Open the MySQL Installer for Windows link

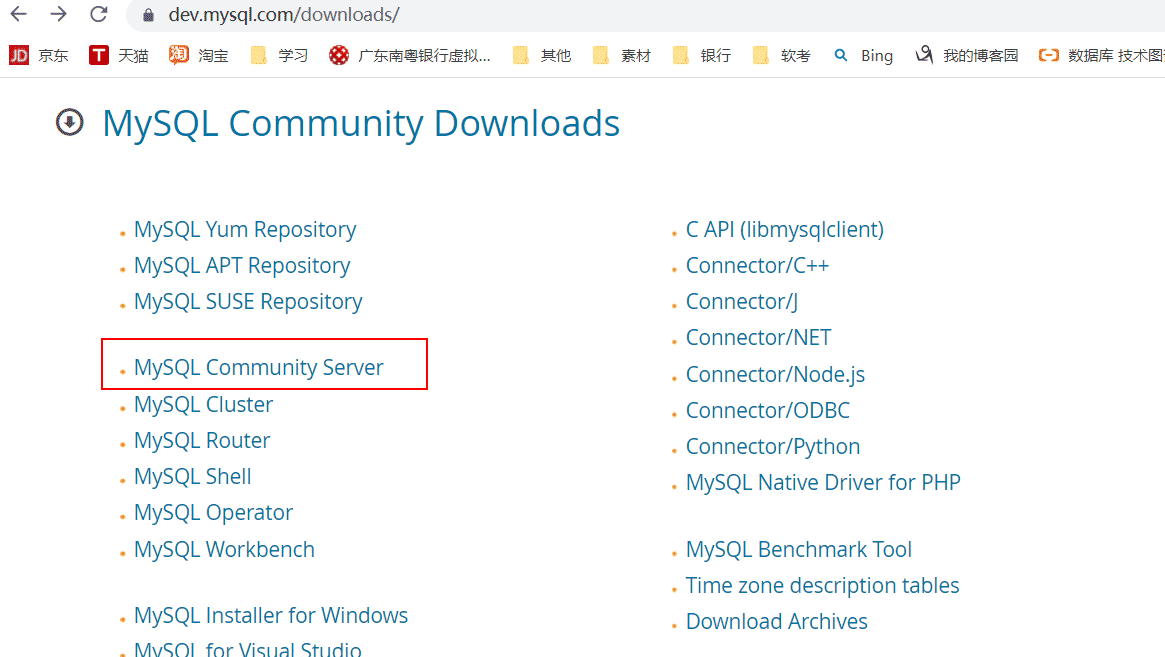(x=271, y=615)
